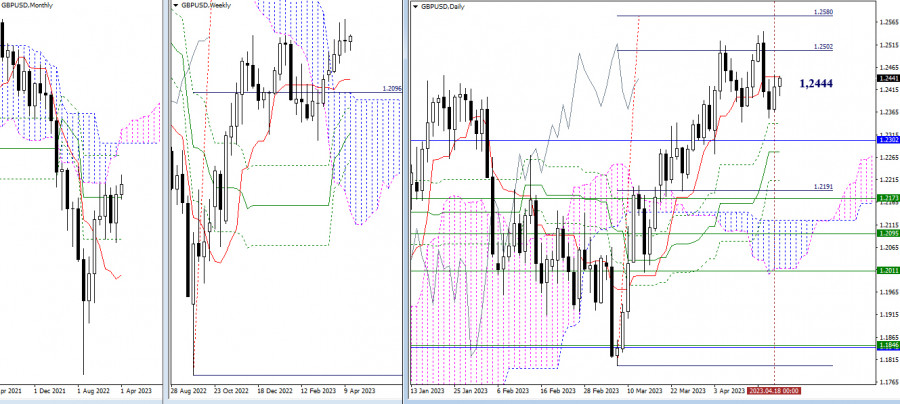The height and width of the screenshot is (404, 900).
Task: Click the 1 Apr 2023 date on the Monthly chart
Action: (135, 390)
